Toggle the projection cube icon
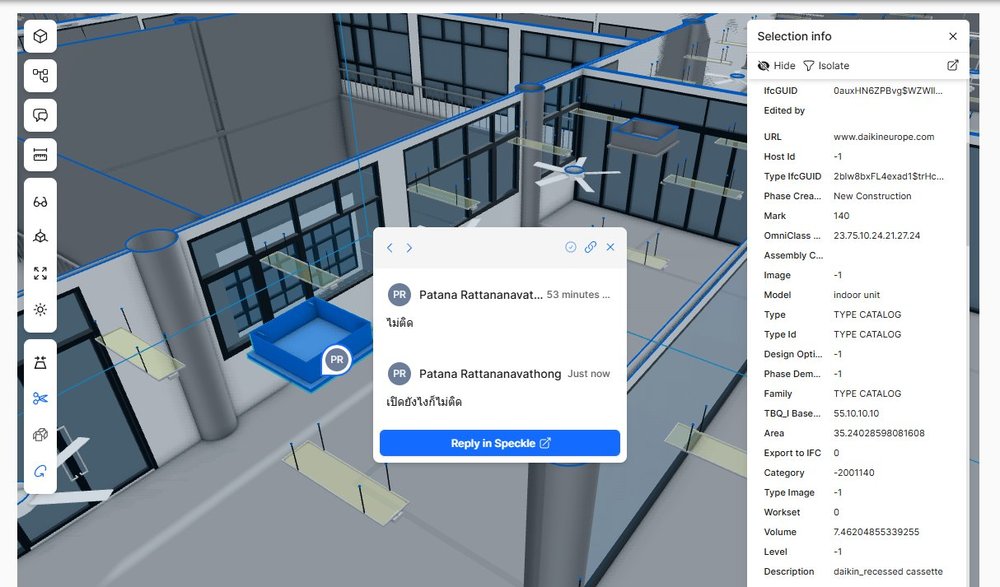Screen dimensions: 1000x587 [x=40, y=237]
